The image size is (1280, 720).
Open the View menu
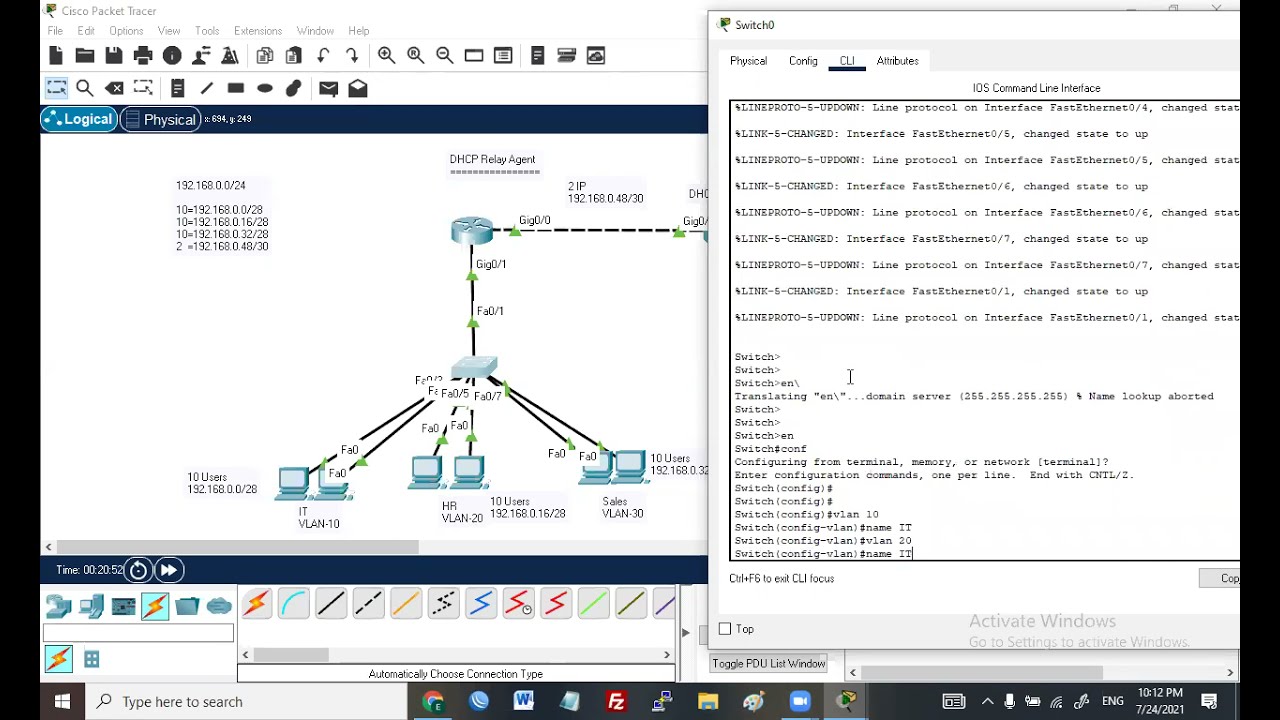pos(169,31)
